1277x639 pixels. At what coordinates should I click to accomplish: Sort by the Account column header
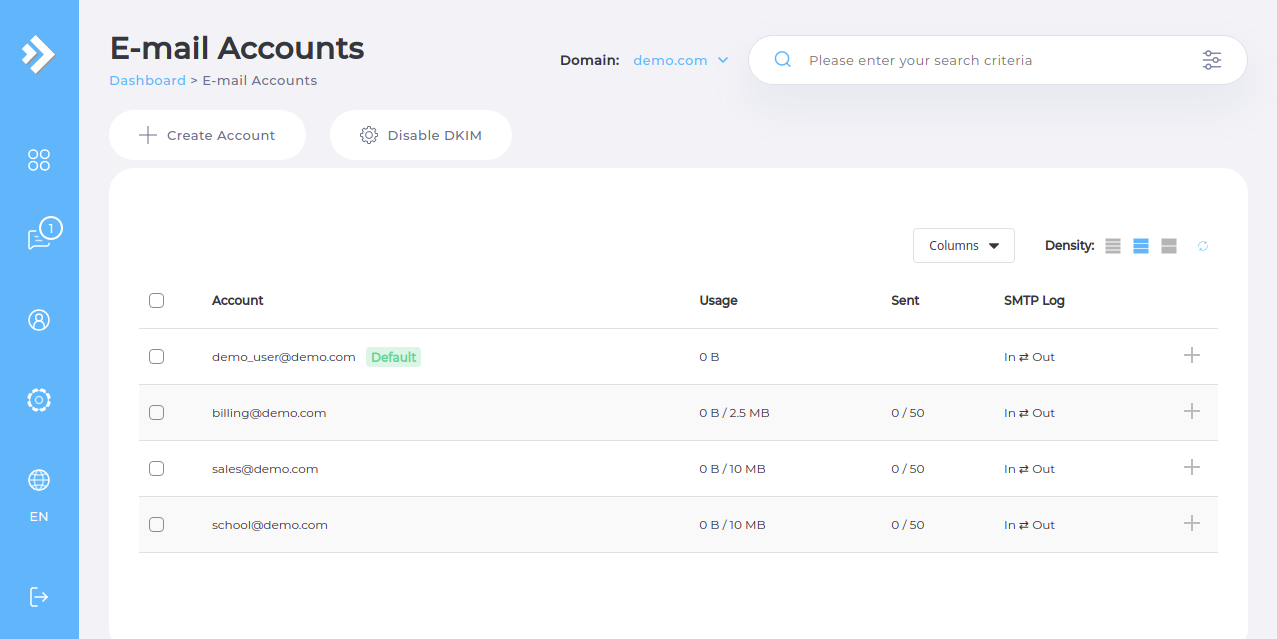pos(238,300)
